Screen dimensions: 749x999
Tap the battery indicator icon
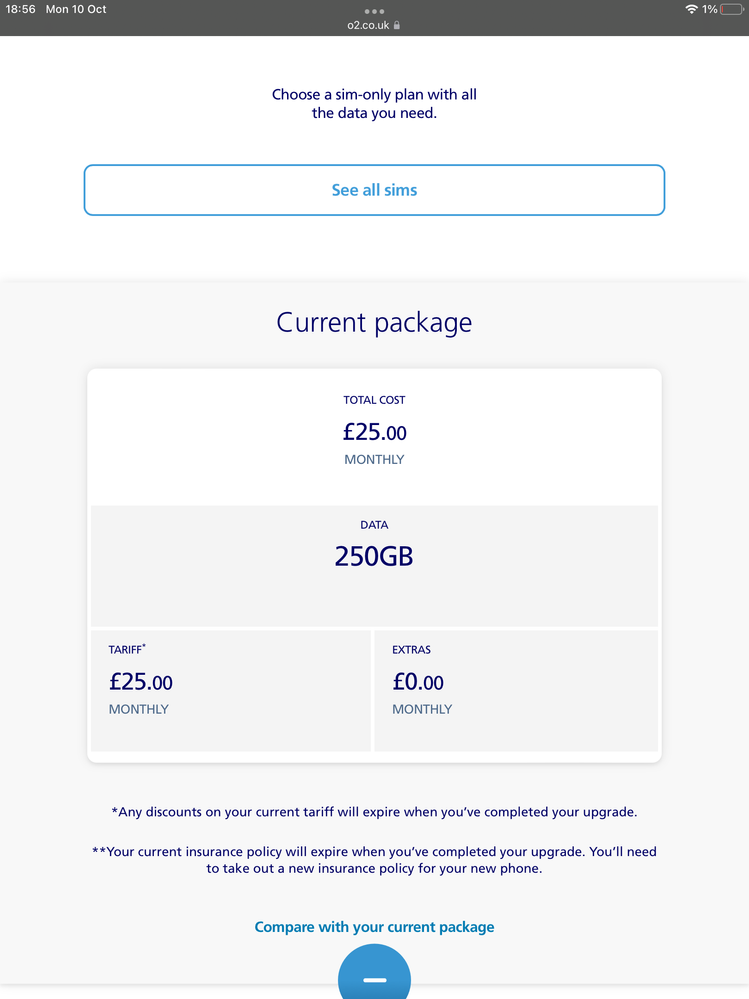(x=732, y=9)
